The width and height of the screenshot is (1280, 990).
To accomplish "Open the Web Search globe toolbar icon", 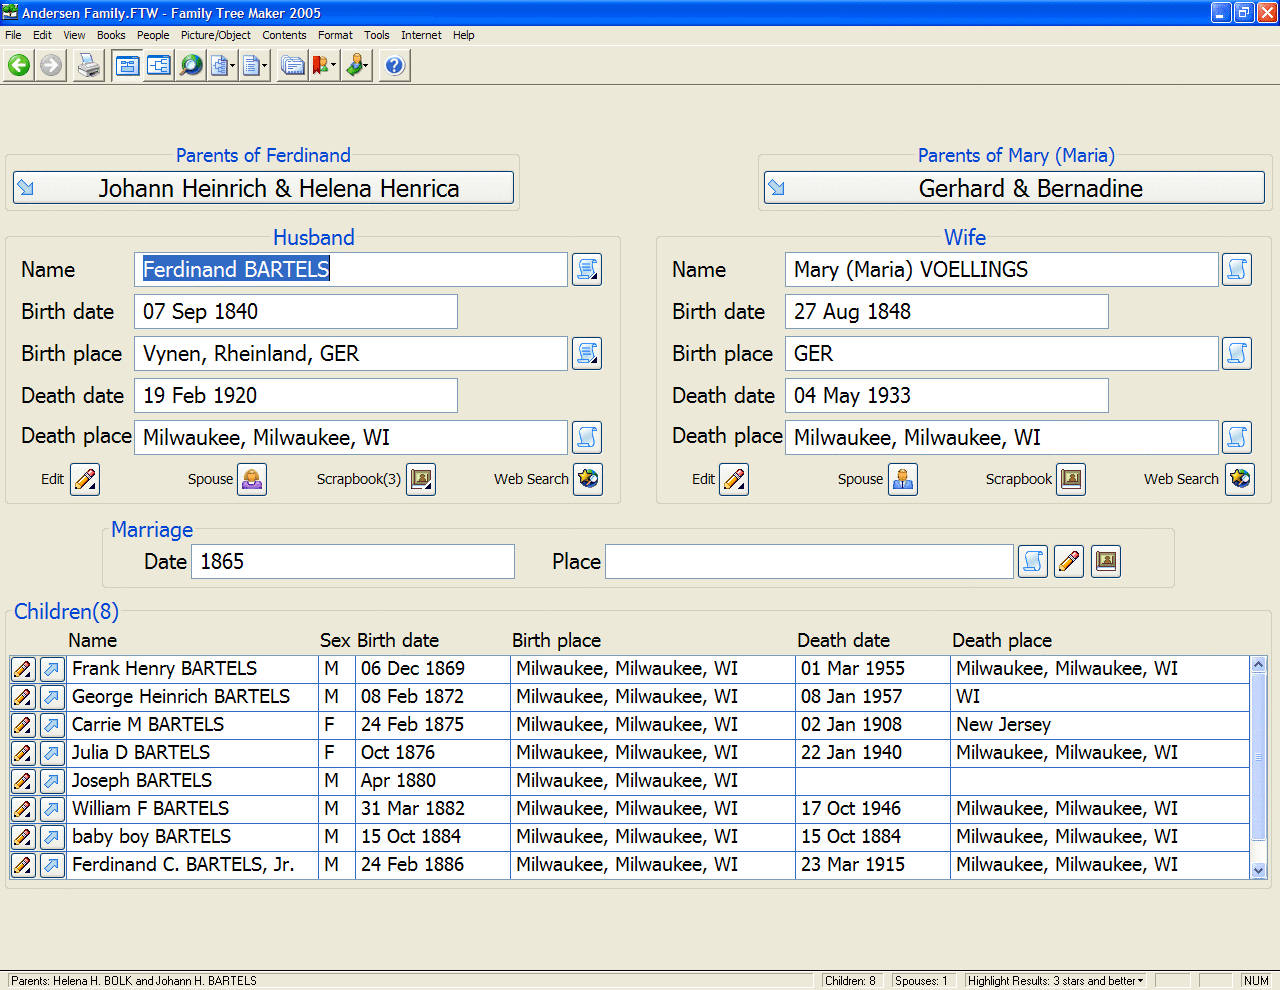I will click(x=191, y=66).
